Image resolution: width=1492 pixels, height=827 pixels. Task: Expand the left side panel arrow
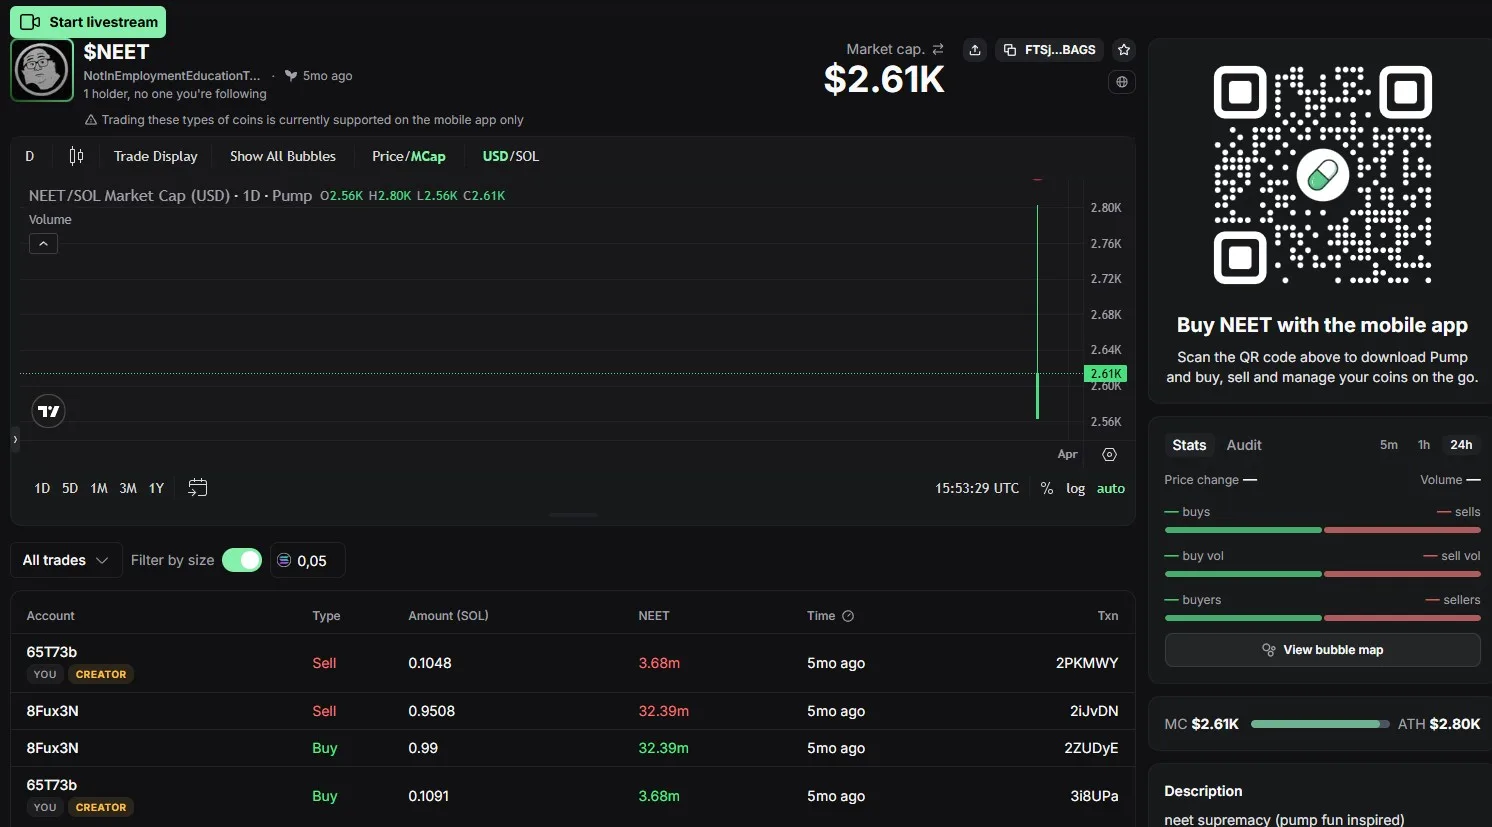tap(15, 439)
